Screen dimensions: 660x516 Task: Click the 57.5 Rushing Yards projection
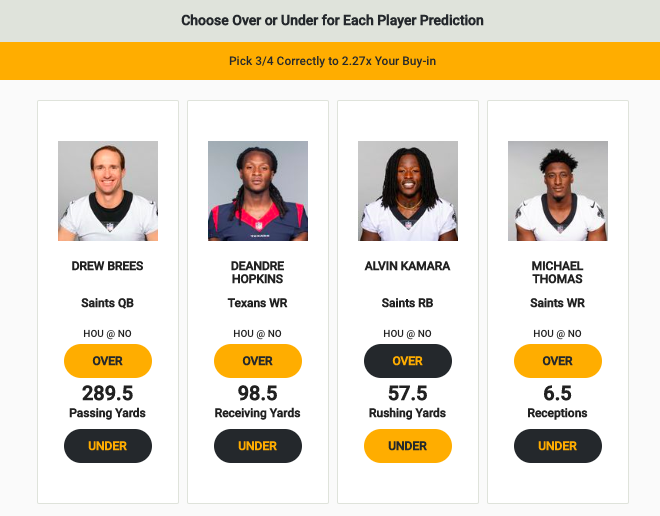[407, 402]
